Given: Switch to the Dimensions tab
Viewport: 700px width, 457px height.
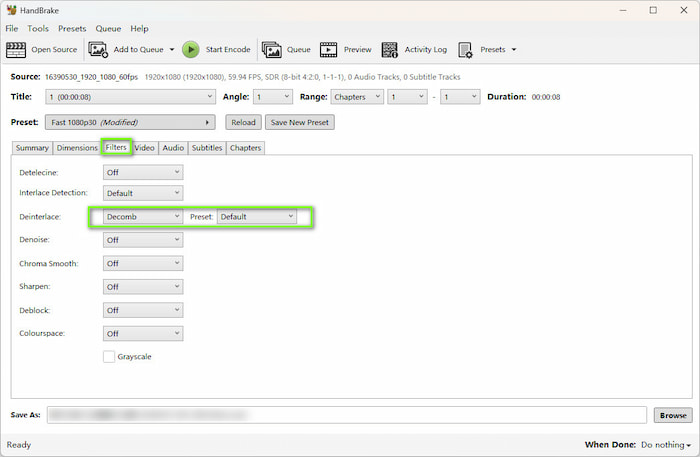Looking at the screenshot, I should [77, 148].
